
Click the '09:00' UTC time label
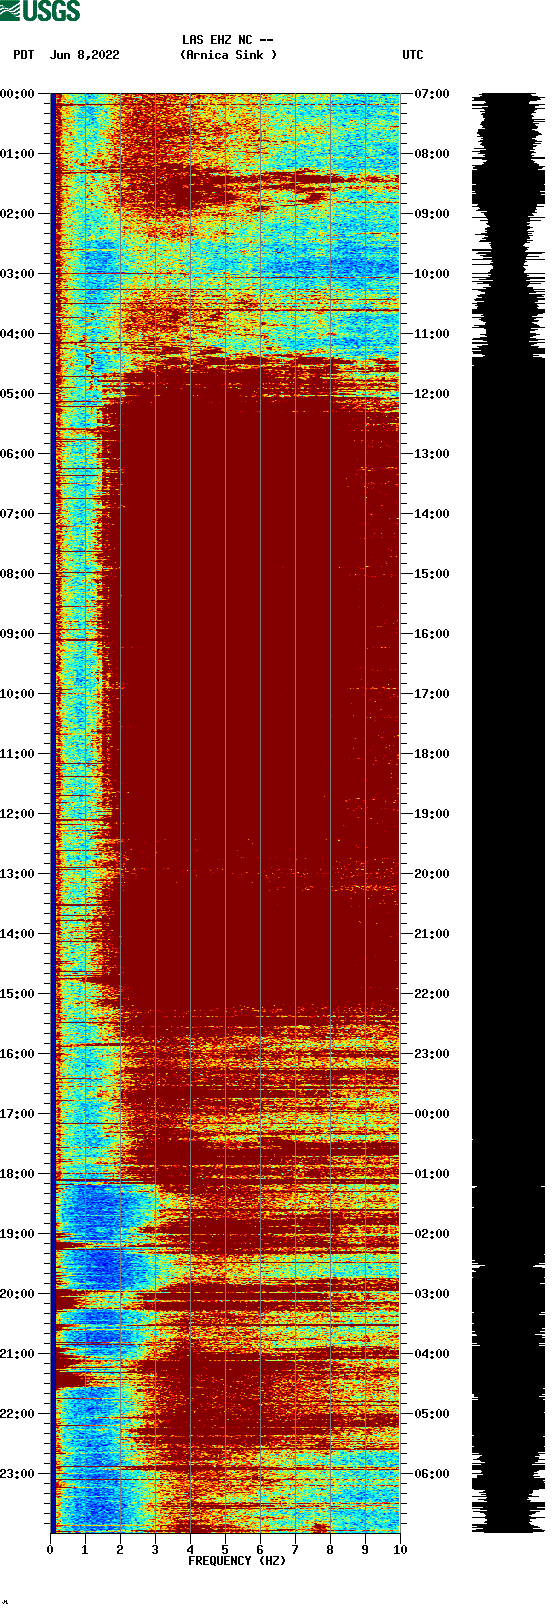pyautogui.click(x=432, y=214)
